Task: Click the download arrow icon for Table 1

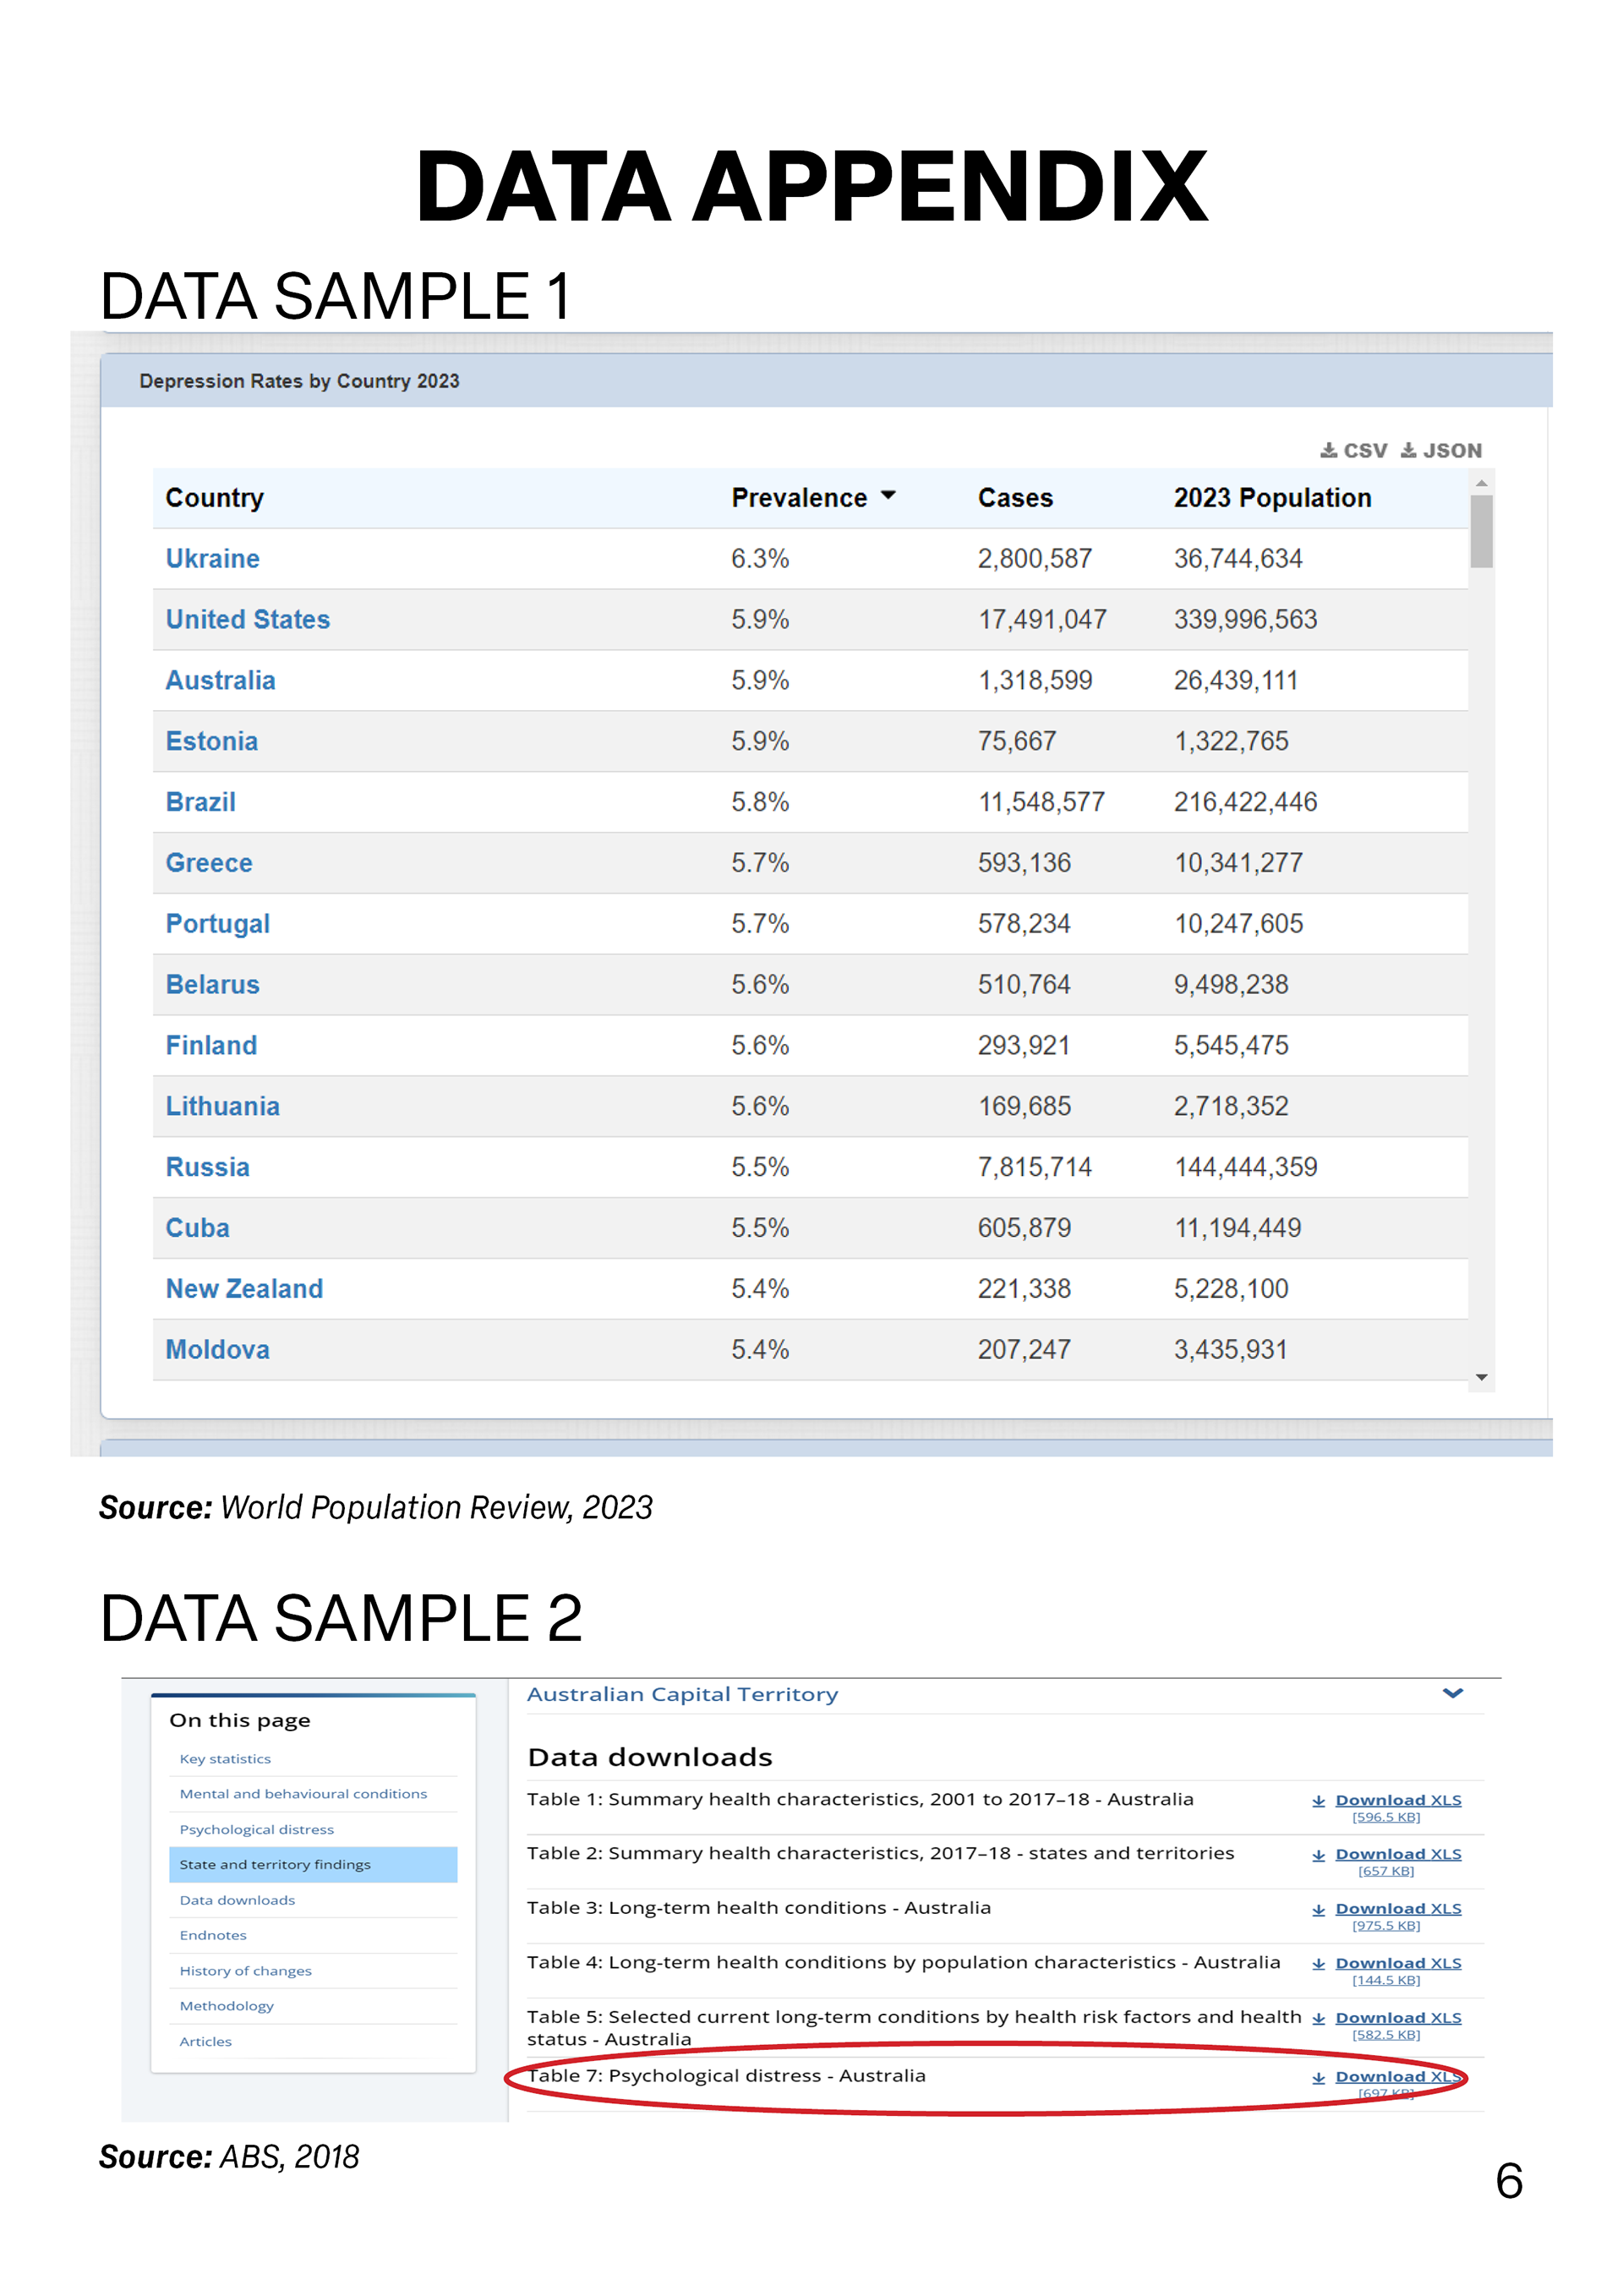Action: point(1318,1801)
